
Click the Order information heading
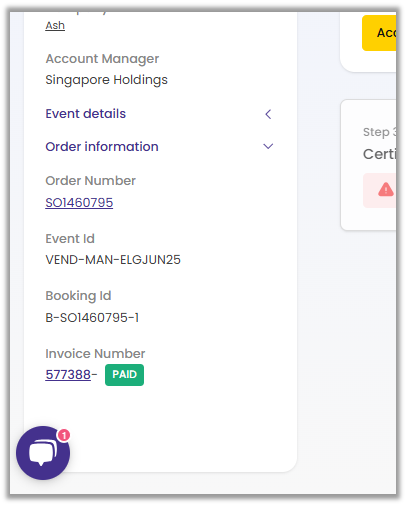[102, 147]
